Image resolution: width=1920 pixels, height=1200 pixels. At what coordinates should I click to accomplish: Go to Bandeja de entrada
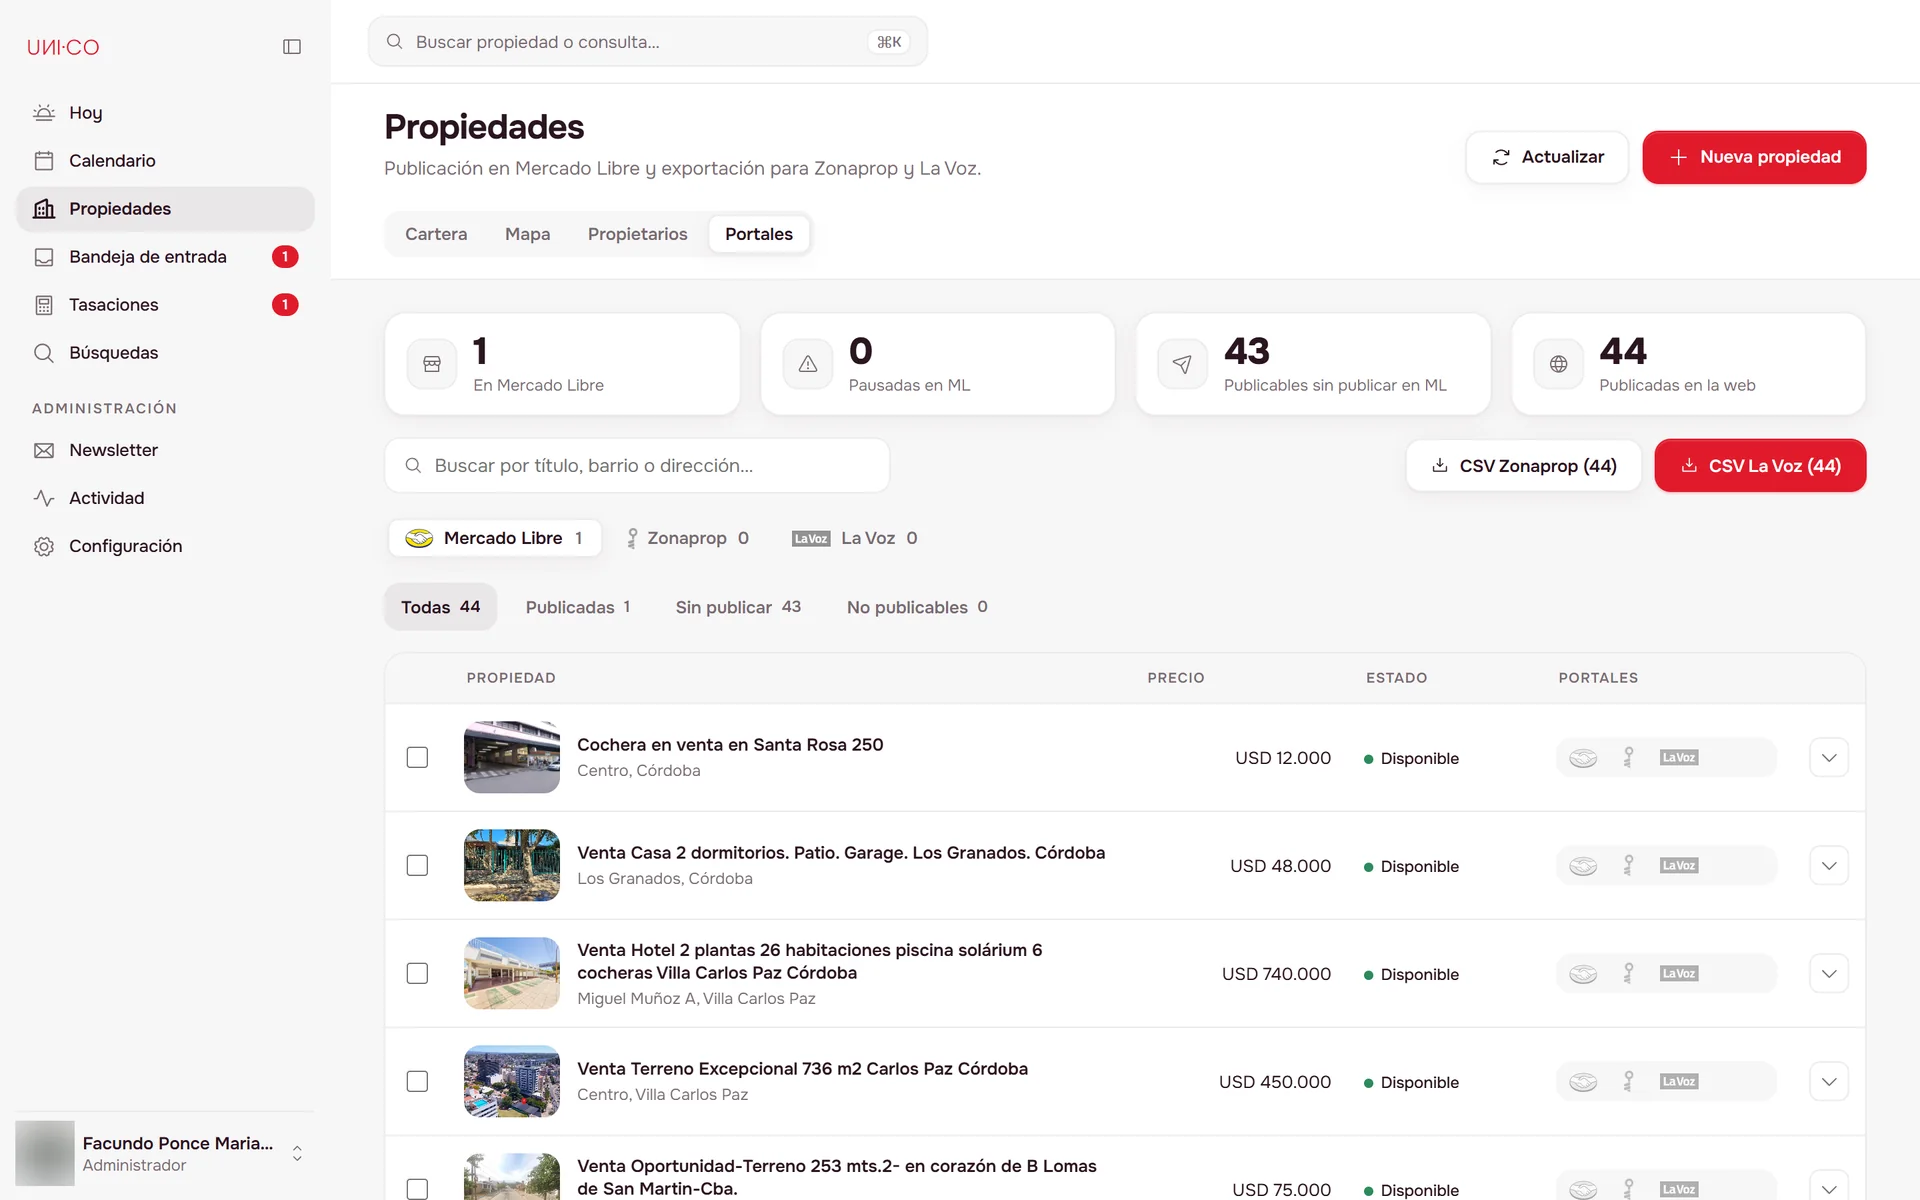coord(165,257)
